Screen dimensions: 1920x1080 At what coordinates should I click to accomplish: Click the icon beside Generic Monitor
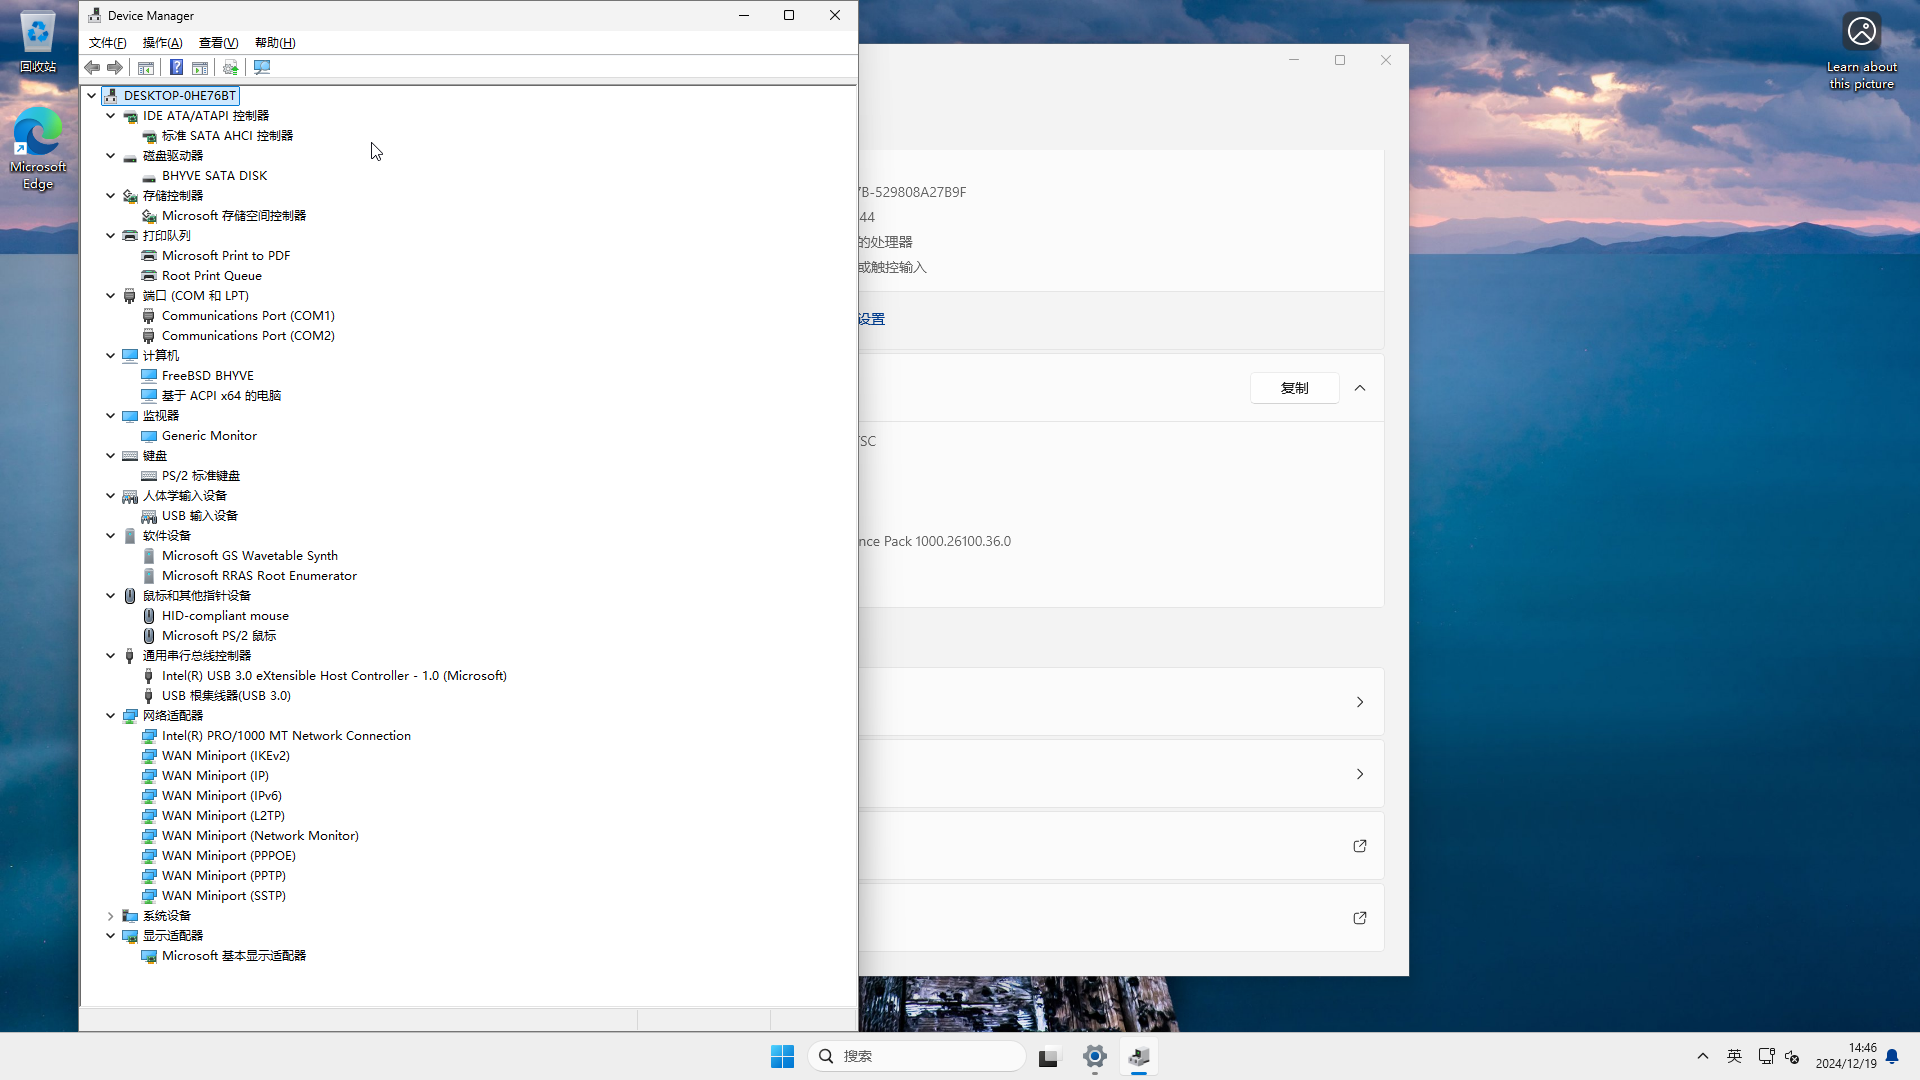pos(149,436)
